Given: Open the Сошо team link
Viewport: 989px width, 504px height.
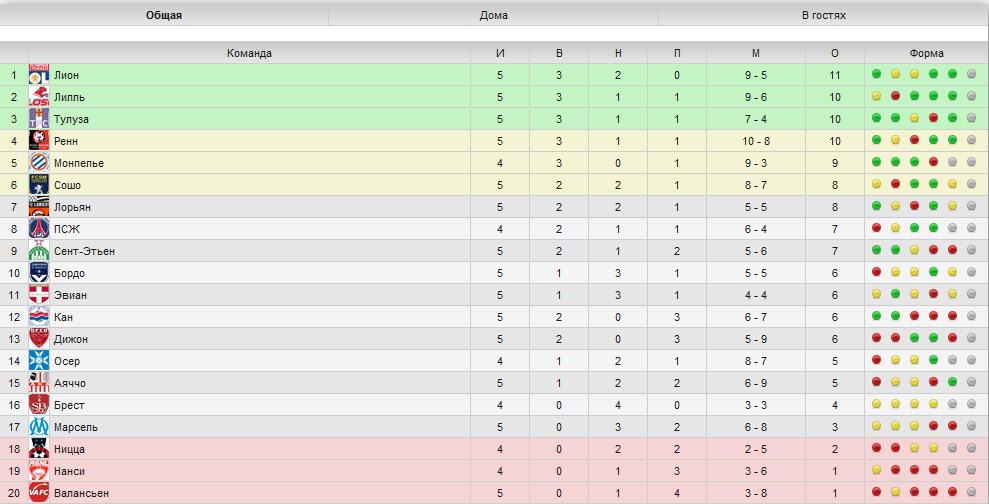Looking at the screenshot, I should [67, 185].
